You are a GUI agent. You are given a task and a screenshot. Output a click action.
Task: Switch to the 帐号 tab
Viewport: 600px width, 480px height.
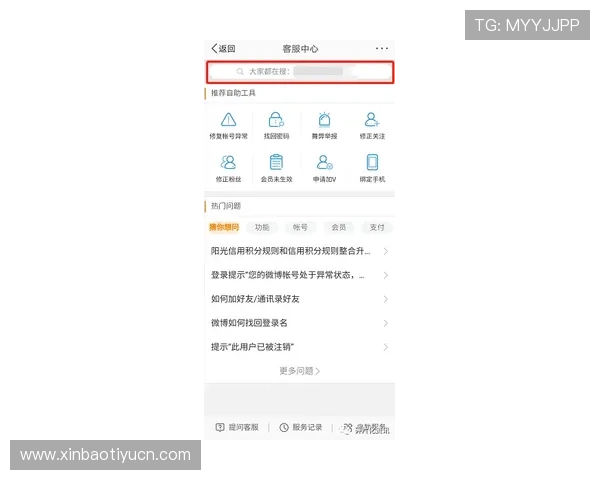300,227
